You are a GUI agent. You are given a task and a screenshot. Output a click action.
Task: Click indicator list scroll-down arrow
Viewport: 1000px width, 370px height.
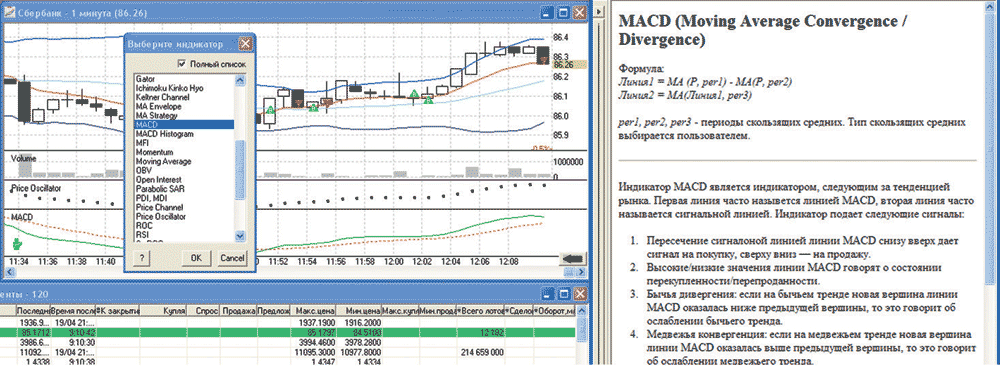click(240, 235)
